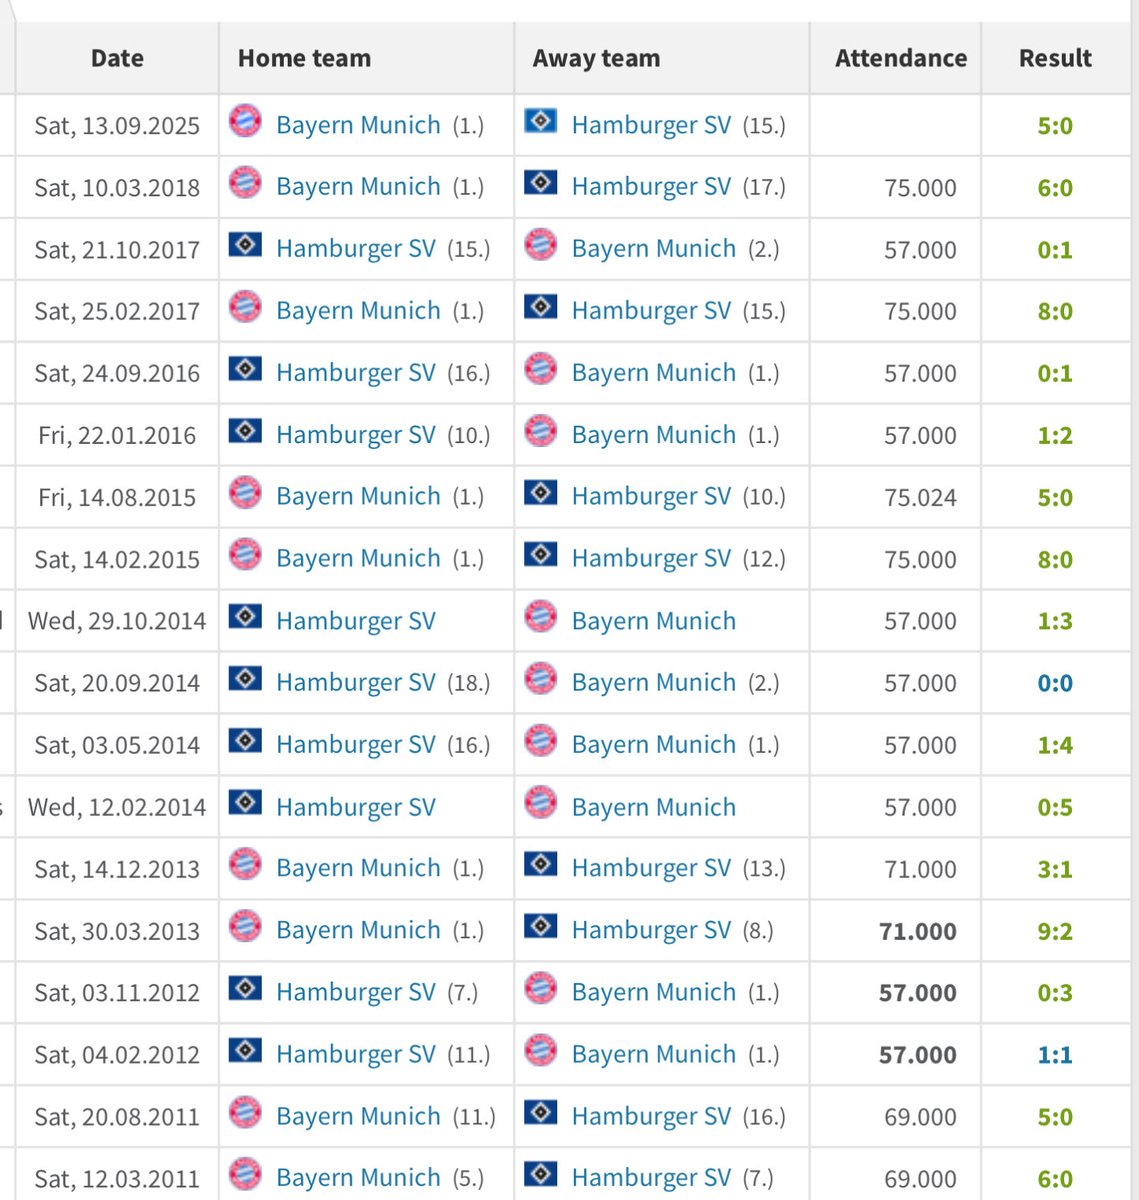Viewport: 1139px width, 1200px height.
Task: Open Hamburger SV home team link 03.11.2012
Action: click(356, 992)
